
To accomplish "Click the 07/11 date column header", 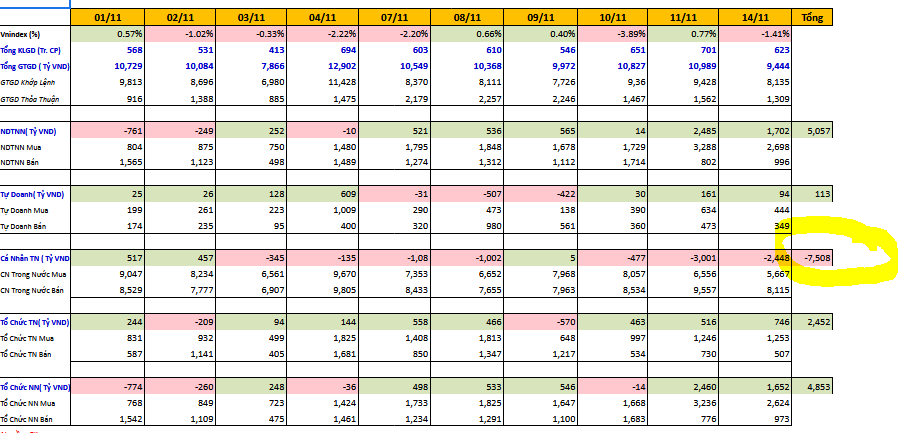I will click(x=395, y=17).
